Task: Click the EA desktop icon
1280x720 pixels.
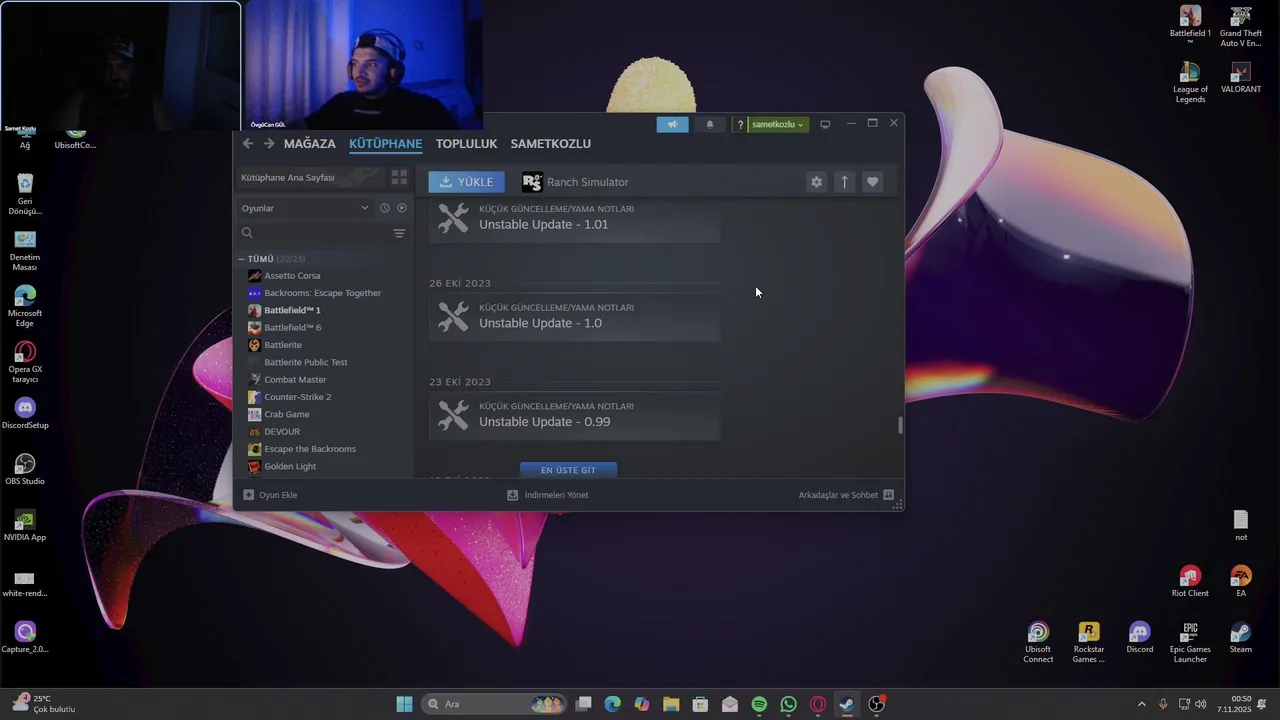Action: [1241, 582]
